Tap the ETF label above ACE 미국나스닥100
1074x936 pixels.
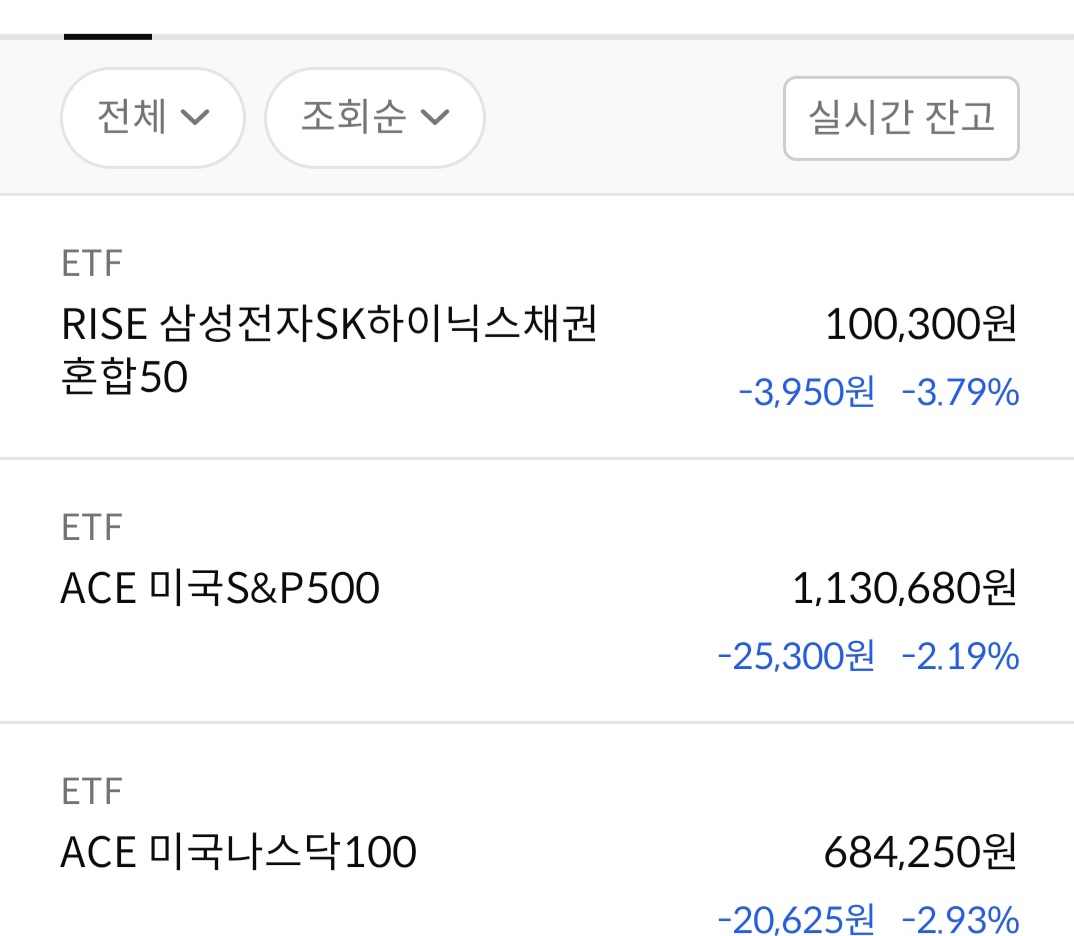tap(91, 792)
